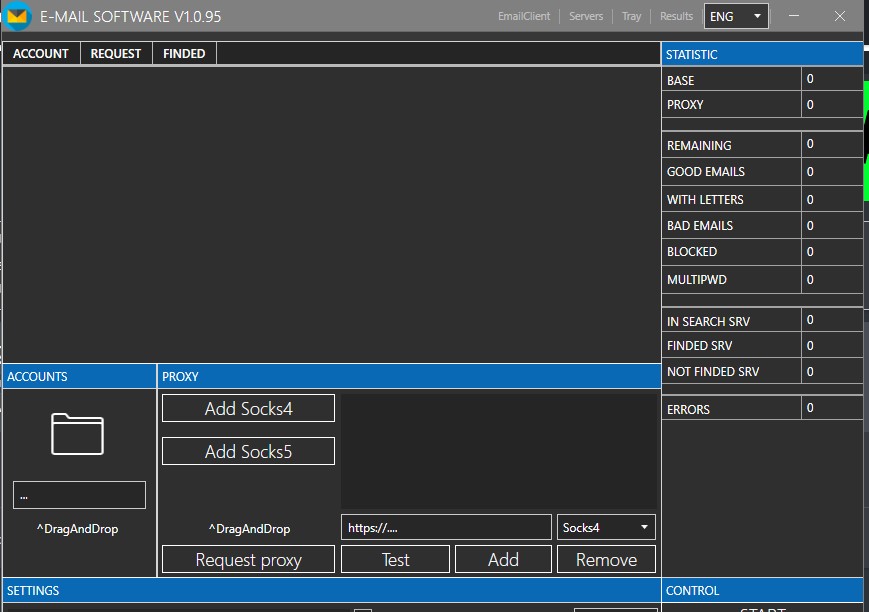Click the envelope app logo icon
The height and width of the screenshot is (612, 869).
pyautogui.click(x=17, y=17)
